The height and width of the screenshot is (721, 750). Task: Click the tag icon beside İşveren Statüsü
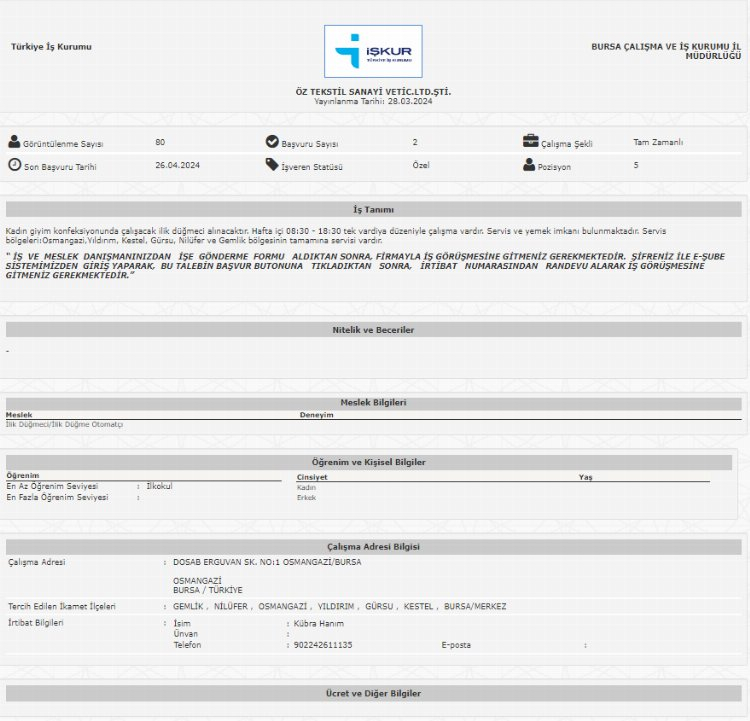[x=272, y=165]
